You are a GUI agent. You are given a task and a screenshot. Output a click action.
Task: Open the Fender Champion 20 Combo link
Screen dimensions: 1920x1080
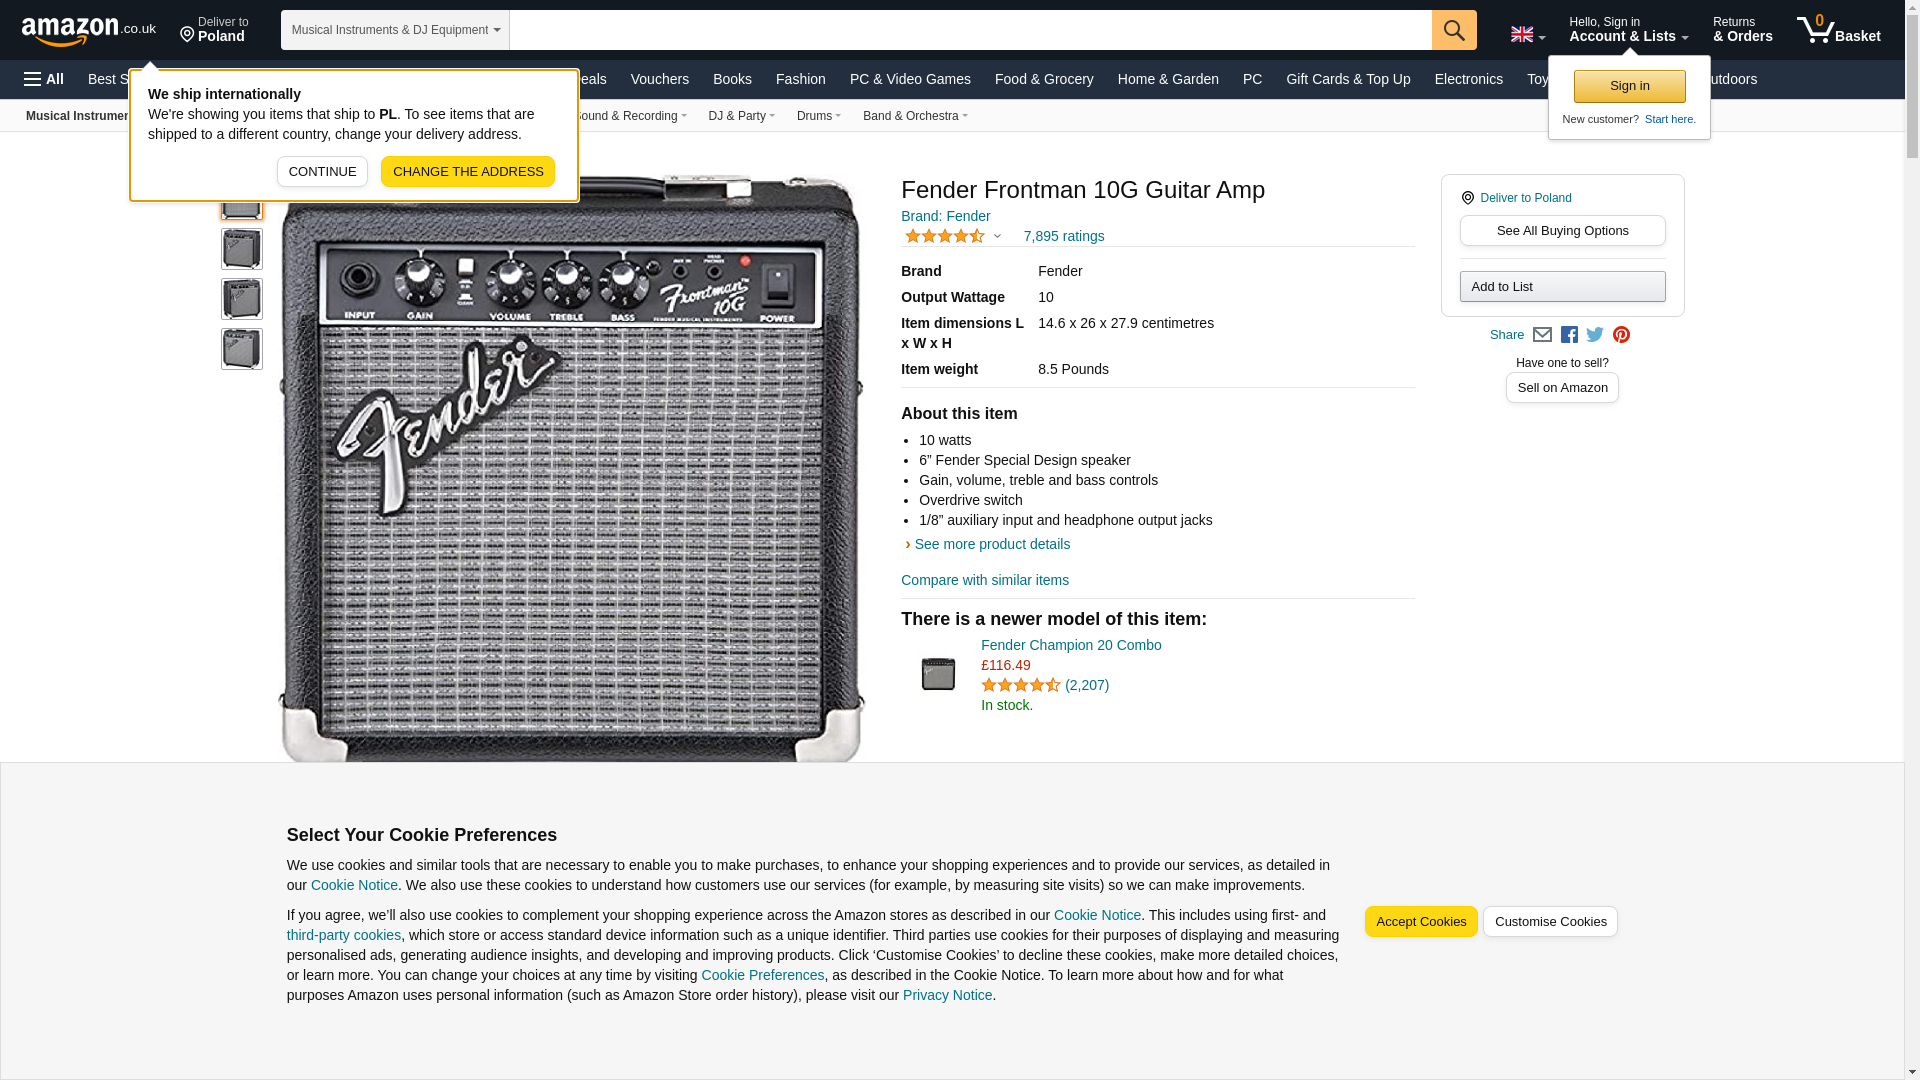coord(1070,645)
